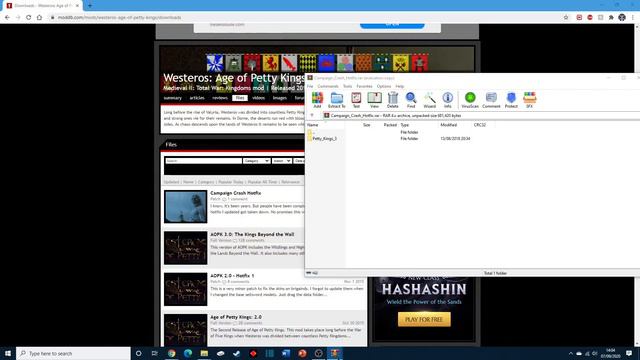
Task: Show archive Info in WinRAR
Action: click(448, 100)
